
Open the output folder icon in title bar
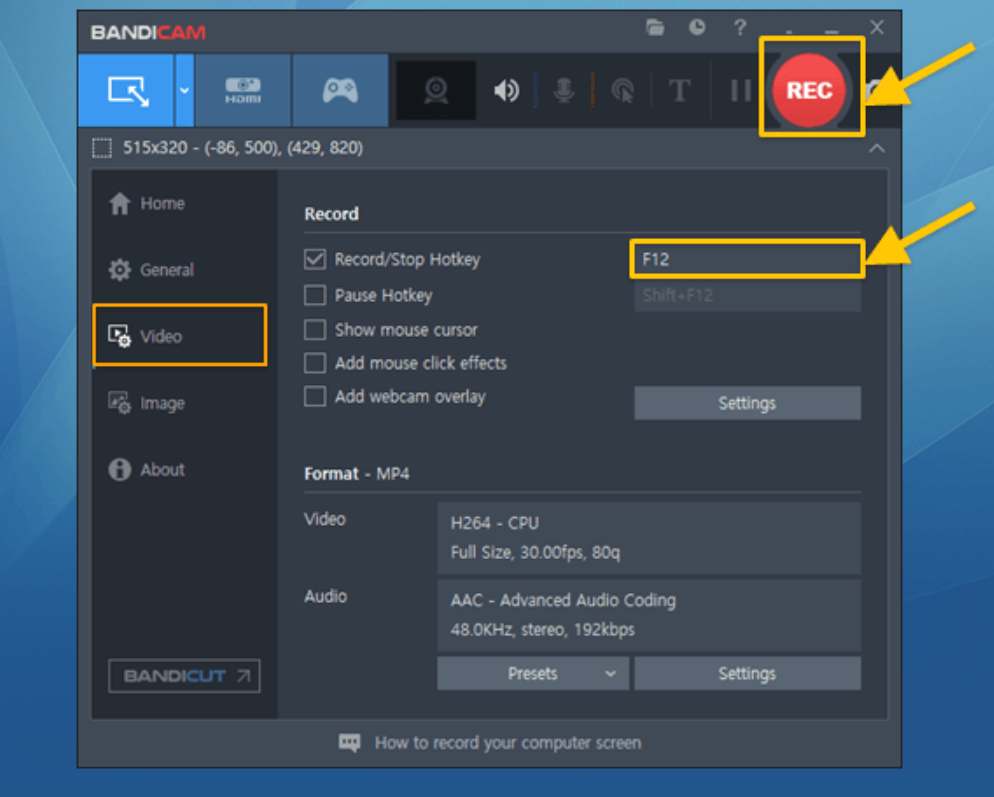point(655,27)
